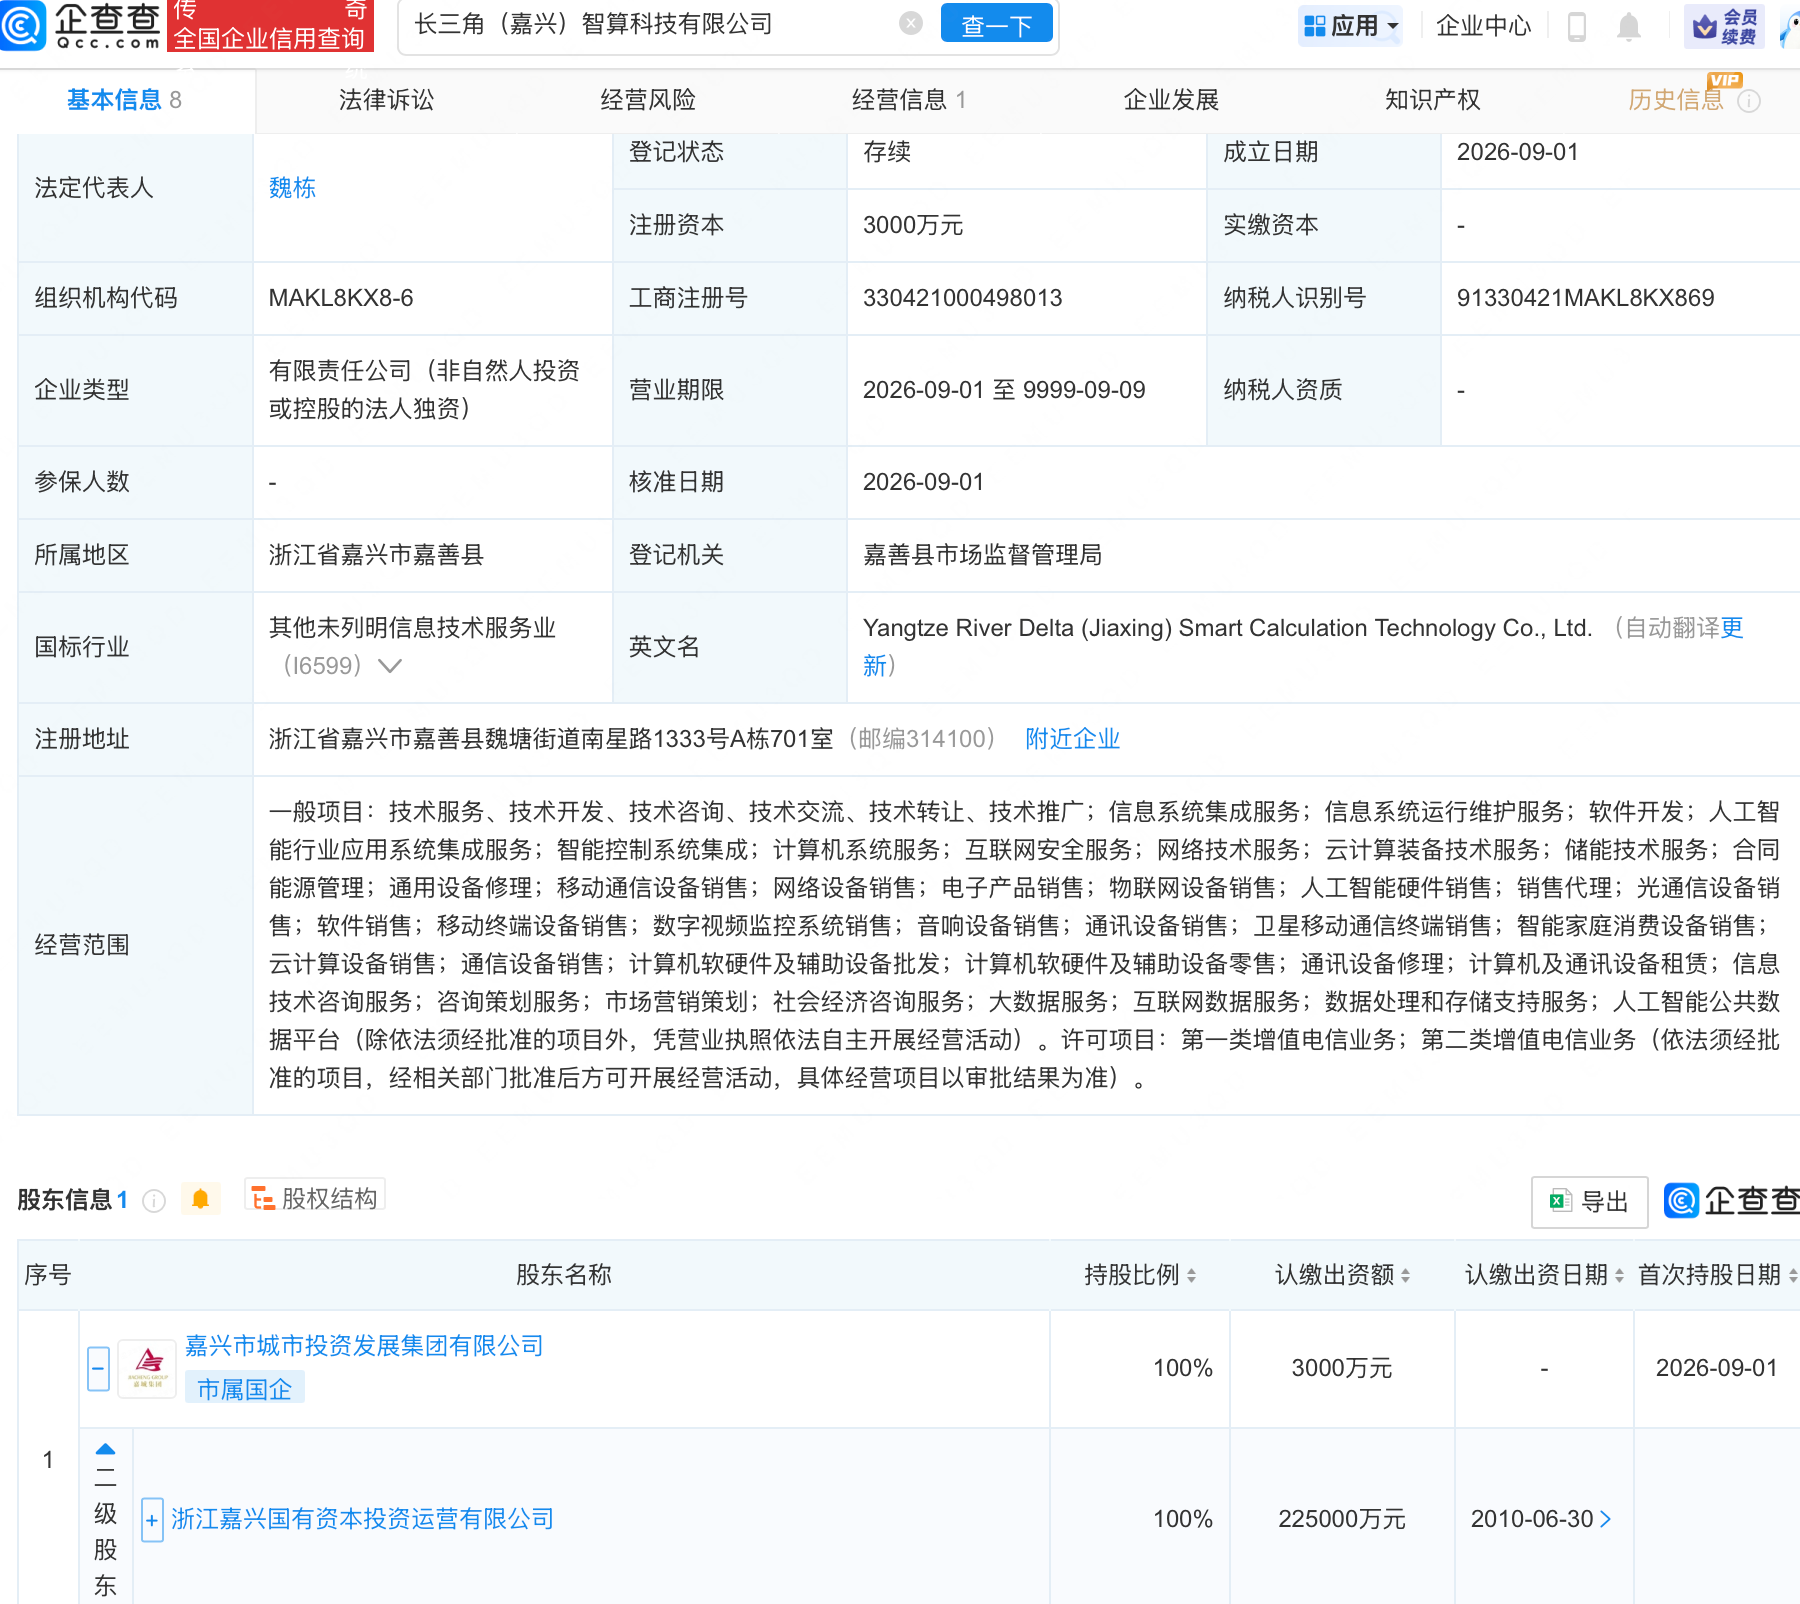Expand 浙江嘉兴国有资本投资运营有限公司 with plus toggle
Image resolution: width=1800 pixels, height=1604 pixels.
[152, 1520]
